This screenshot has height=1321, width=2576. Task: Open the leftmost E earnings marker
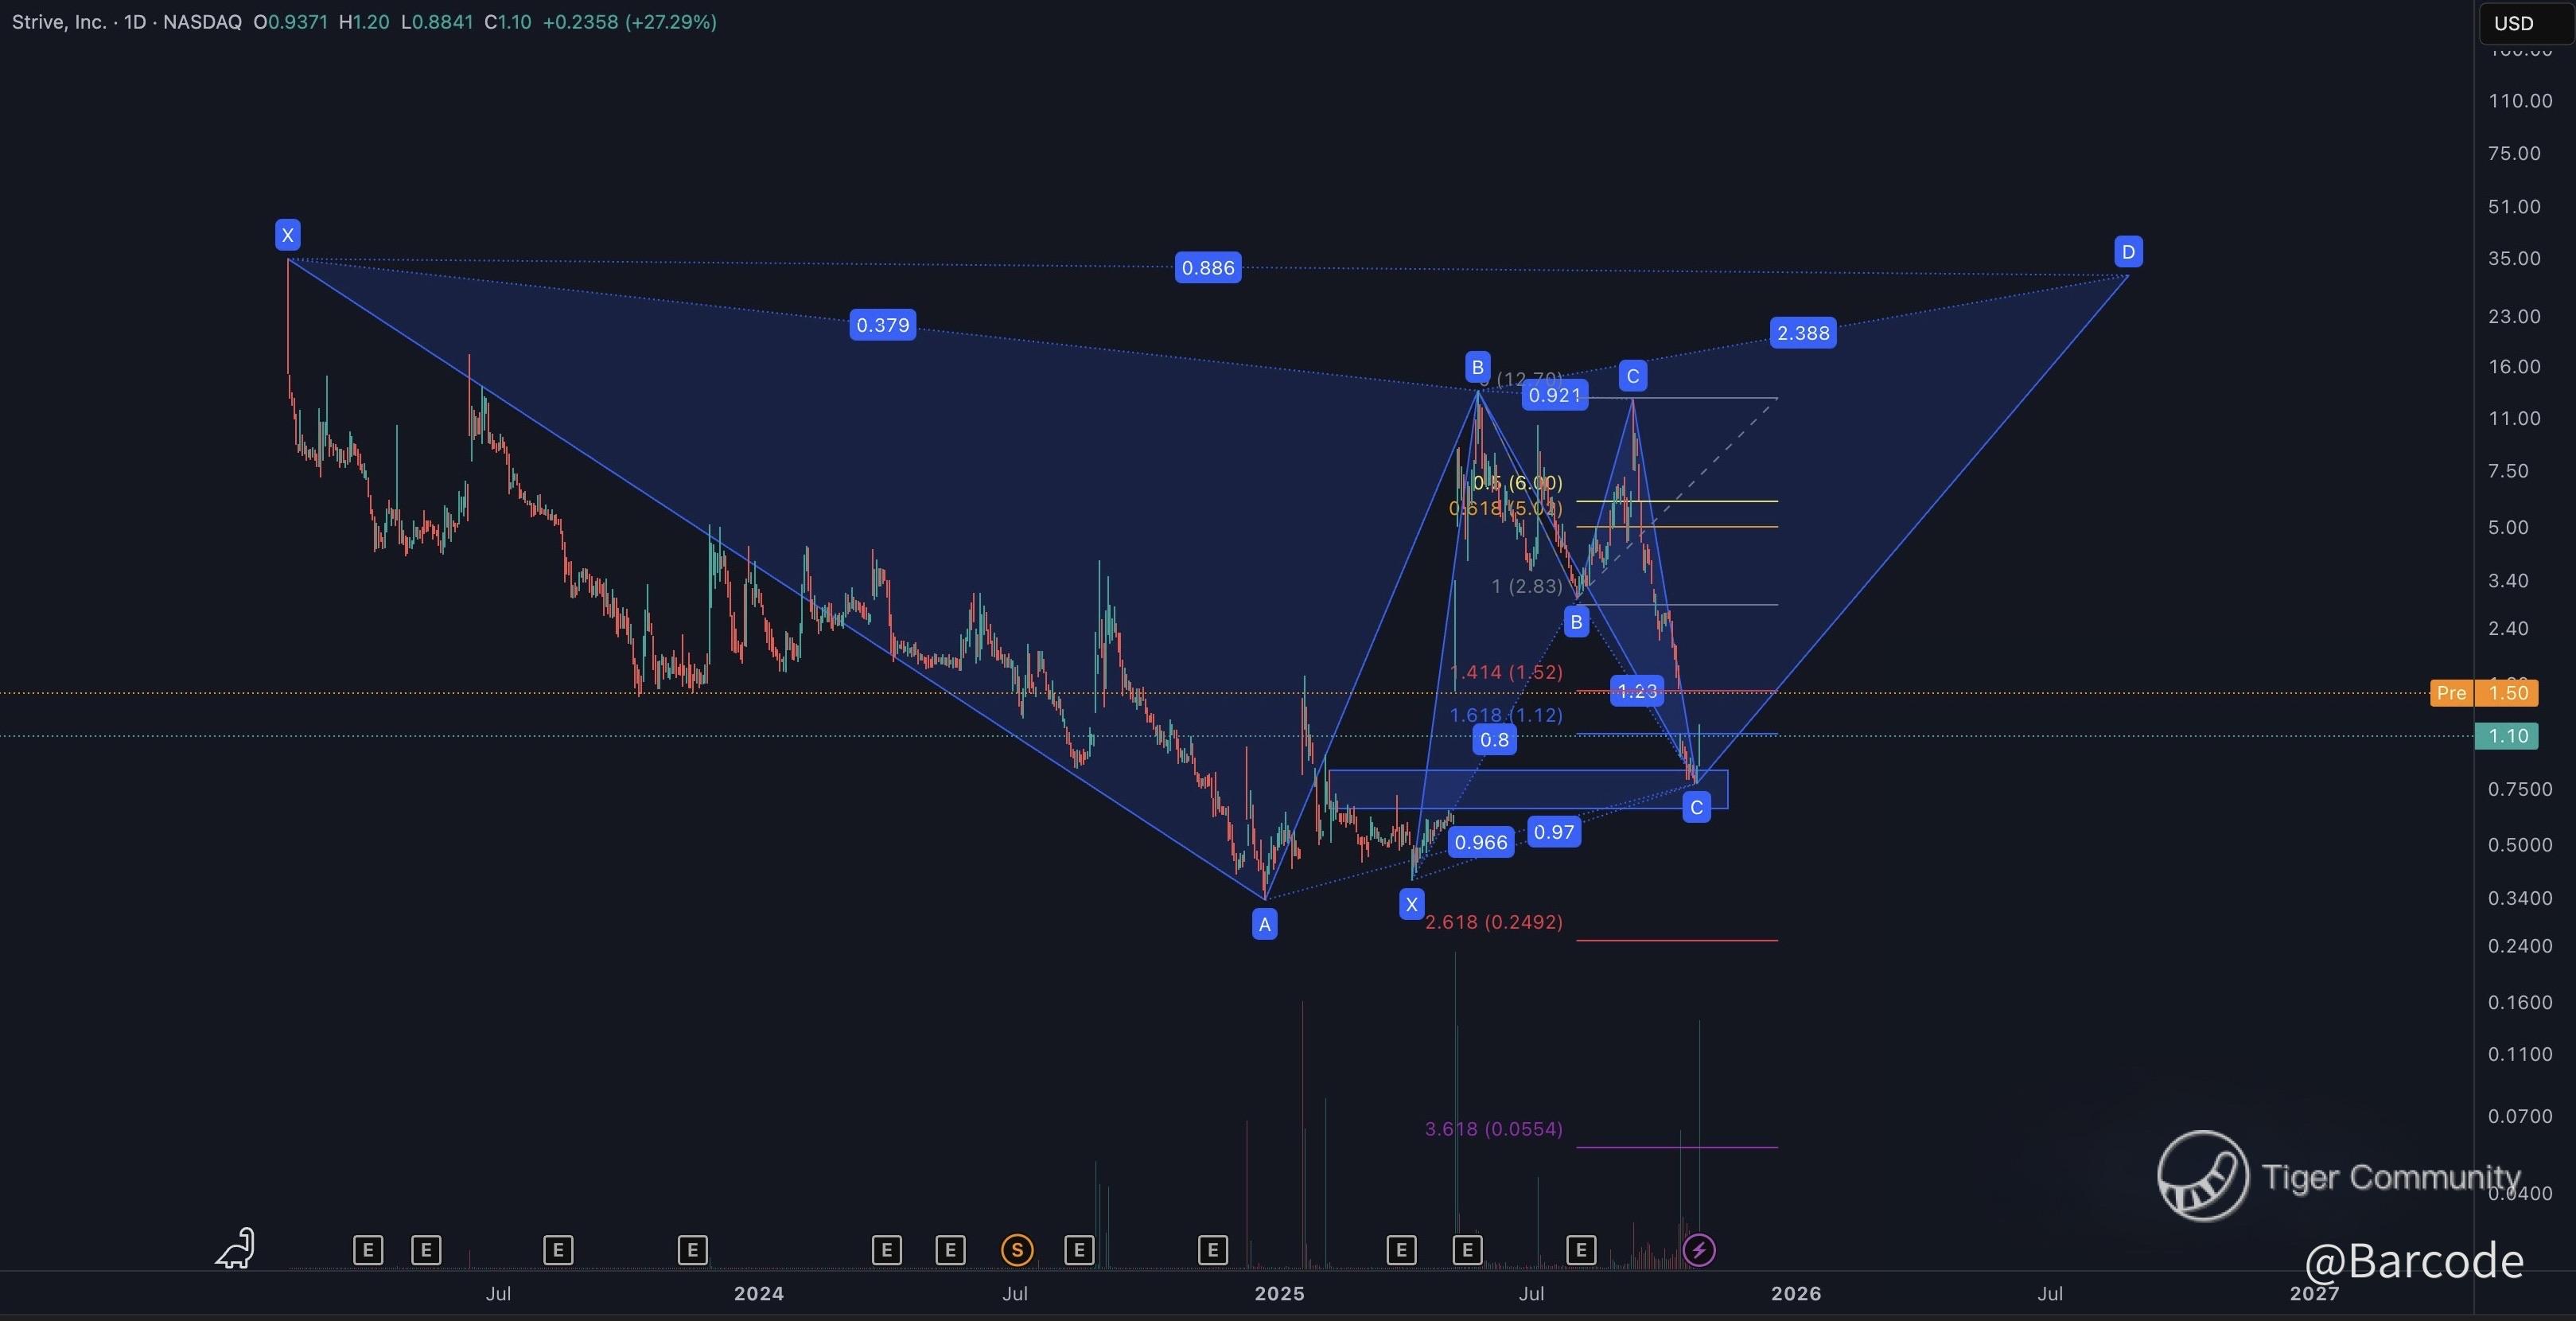click(x=368, y=1249)
